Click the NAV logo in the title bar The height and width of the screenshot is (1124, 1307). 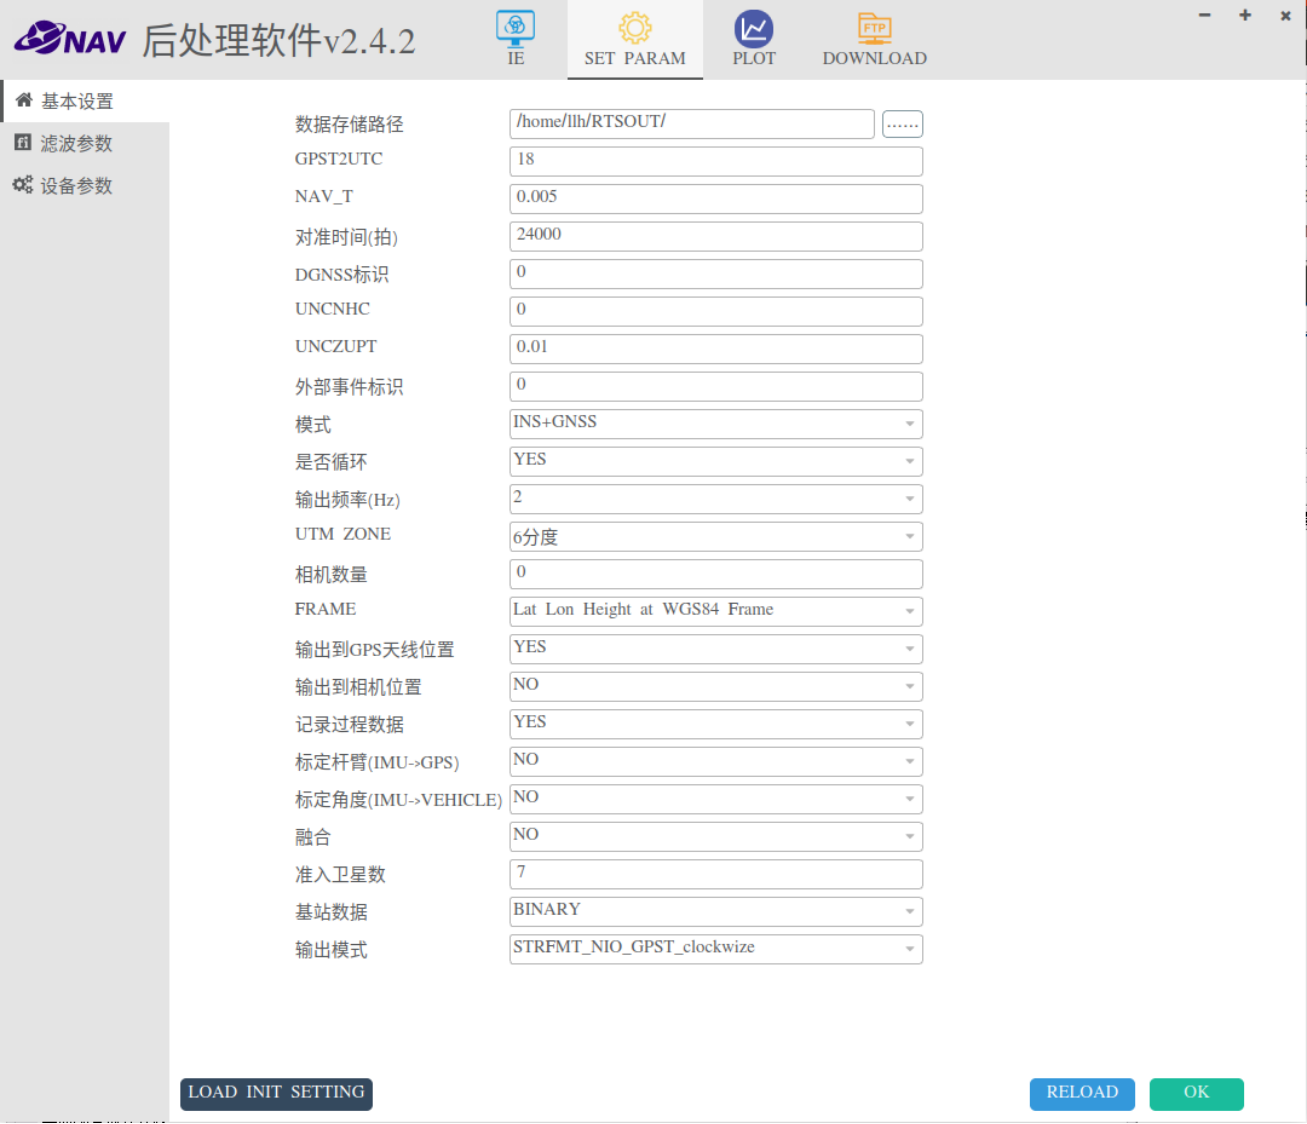tap(68, 38)
